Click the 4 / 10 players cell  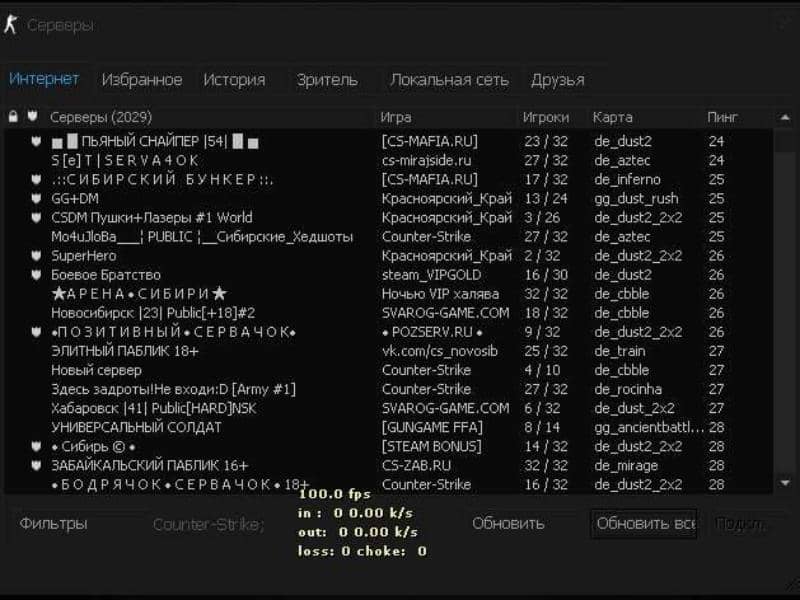pyautogui.click(x=542, y=370)
